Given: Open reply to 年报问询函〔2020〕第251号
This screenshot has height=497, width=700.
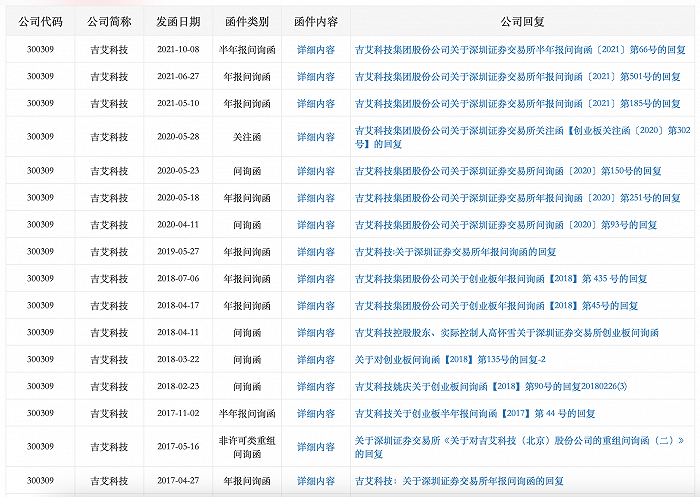Looking at the screenshot, I should 517,198.
